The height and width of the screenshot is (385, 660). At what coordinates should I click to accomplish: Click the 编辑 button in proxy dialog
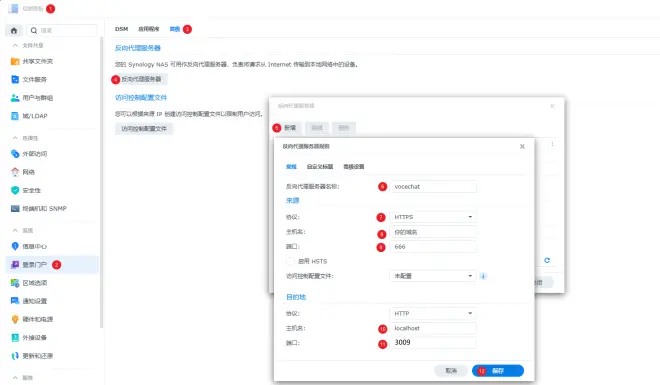tap(317, 128)
